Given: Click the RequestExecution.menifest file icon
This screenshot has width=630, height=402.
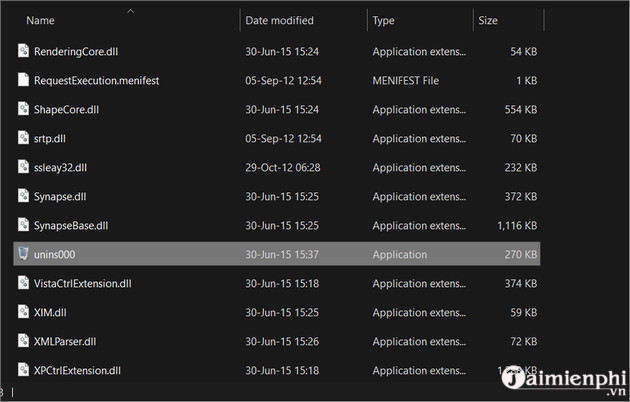Looking at the screenshot, I should [23, 80].
